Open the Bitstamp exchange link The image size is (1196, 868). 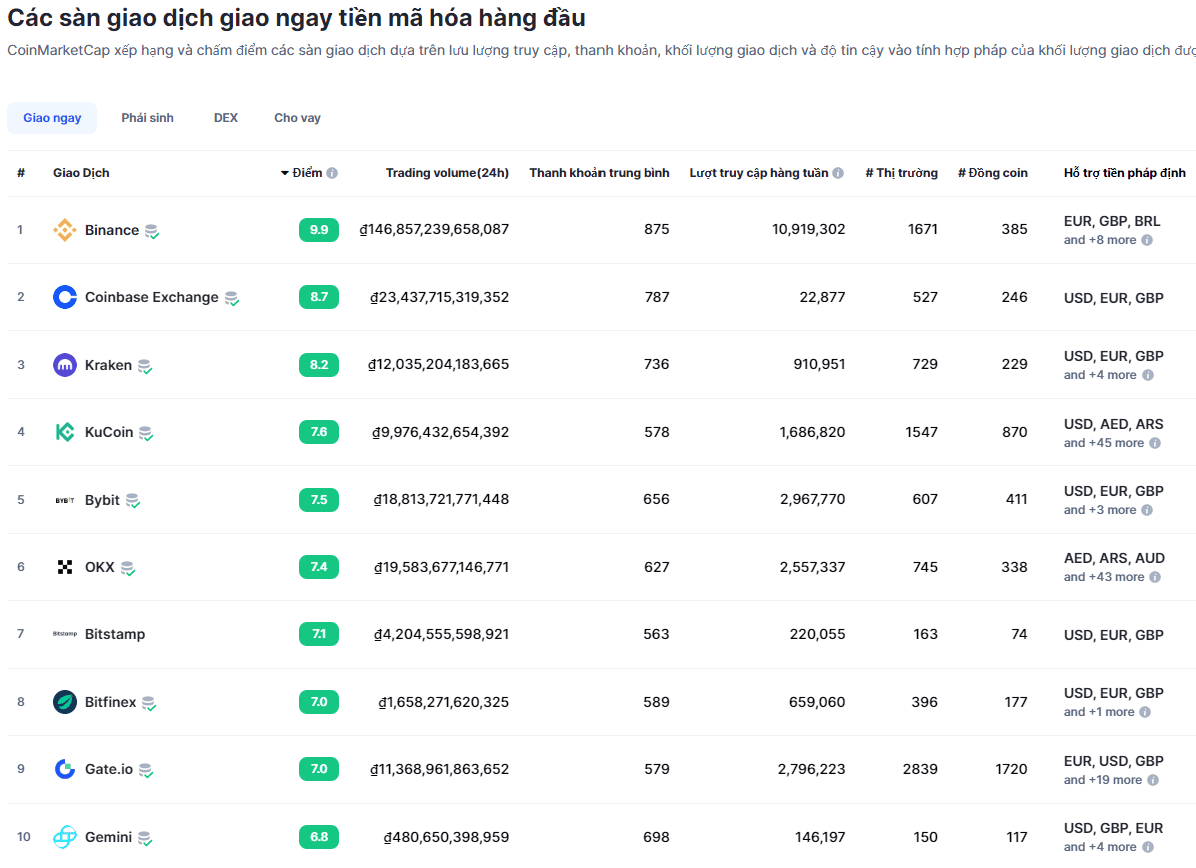point(115,635)
